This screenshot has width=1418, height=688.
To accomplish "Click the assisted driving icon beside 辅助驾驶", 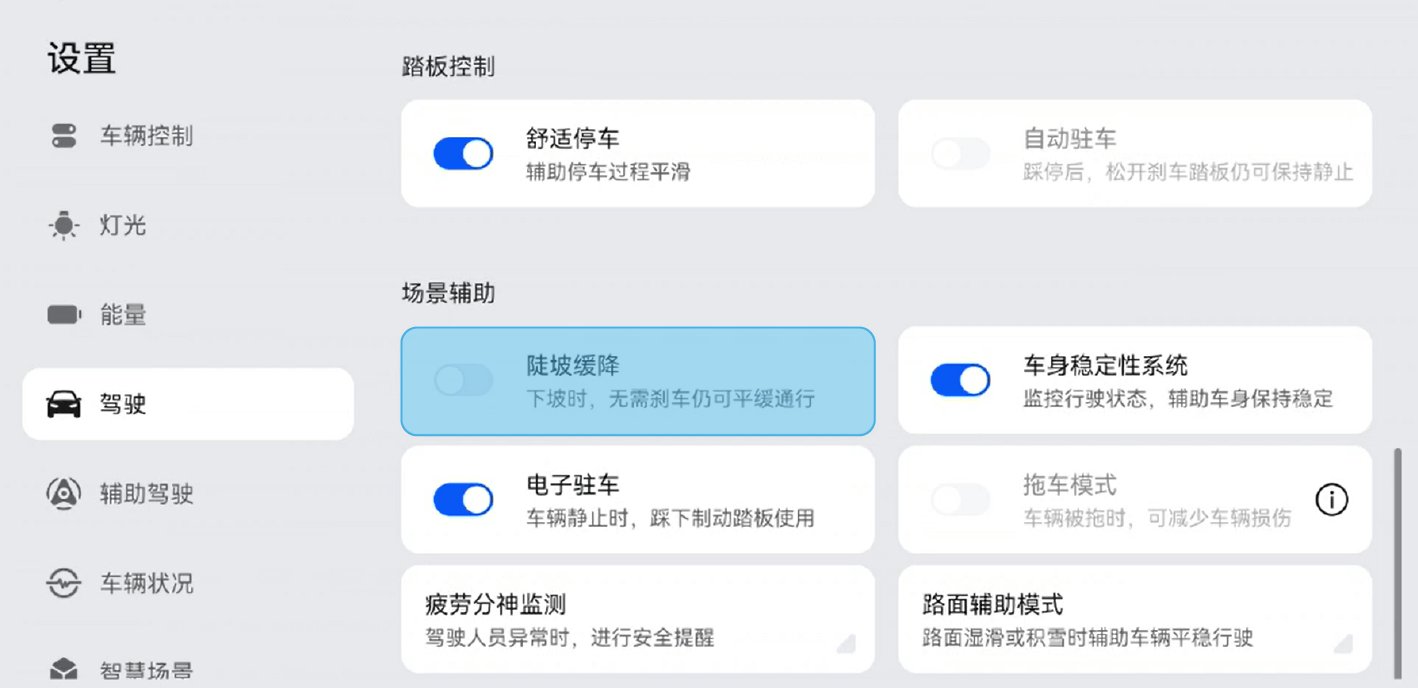I will pos(64,493).
